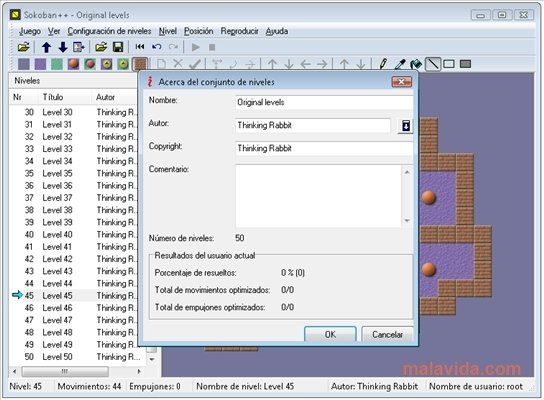Click the save level set icon
544x400 pixels.
118,47
